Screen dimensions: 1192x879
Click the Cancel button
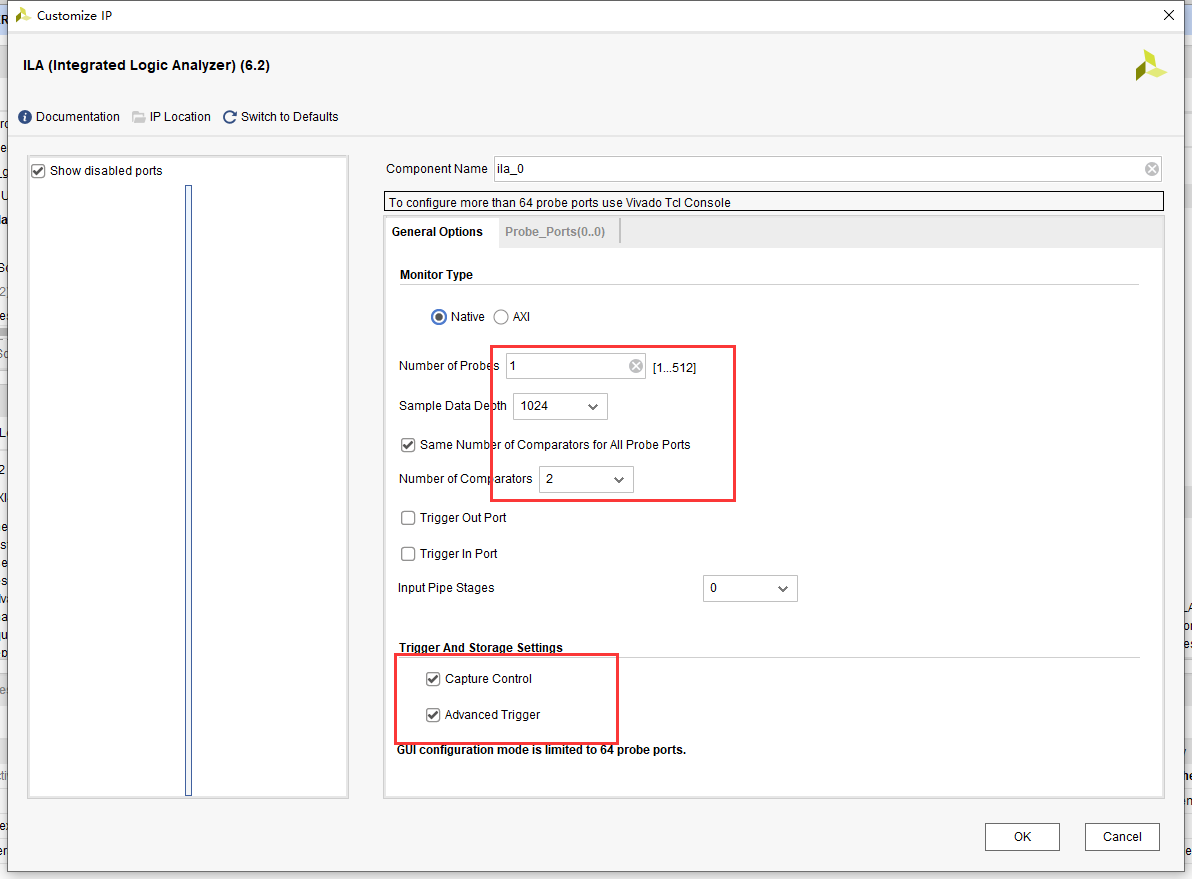[x=1122, y=836]
